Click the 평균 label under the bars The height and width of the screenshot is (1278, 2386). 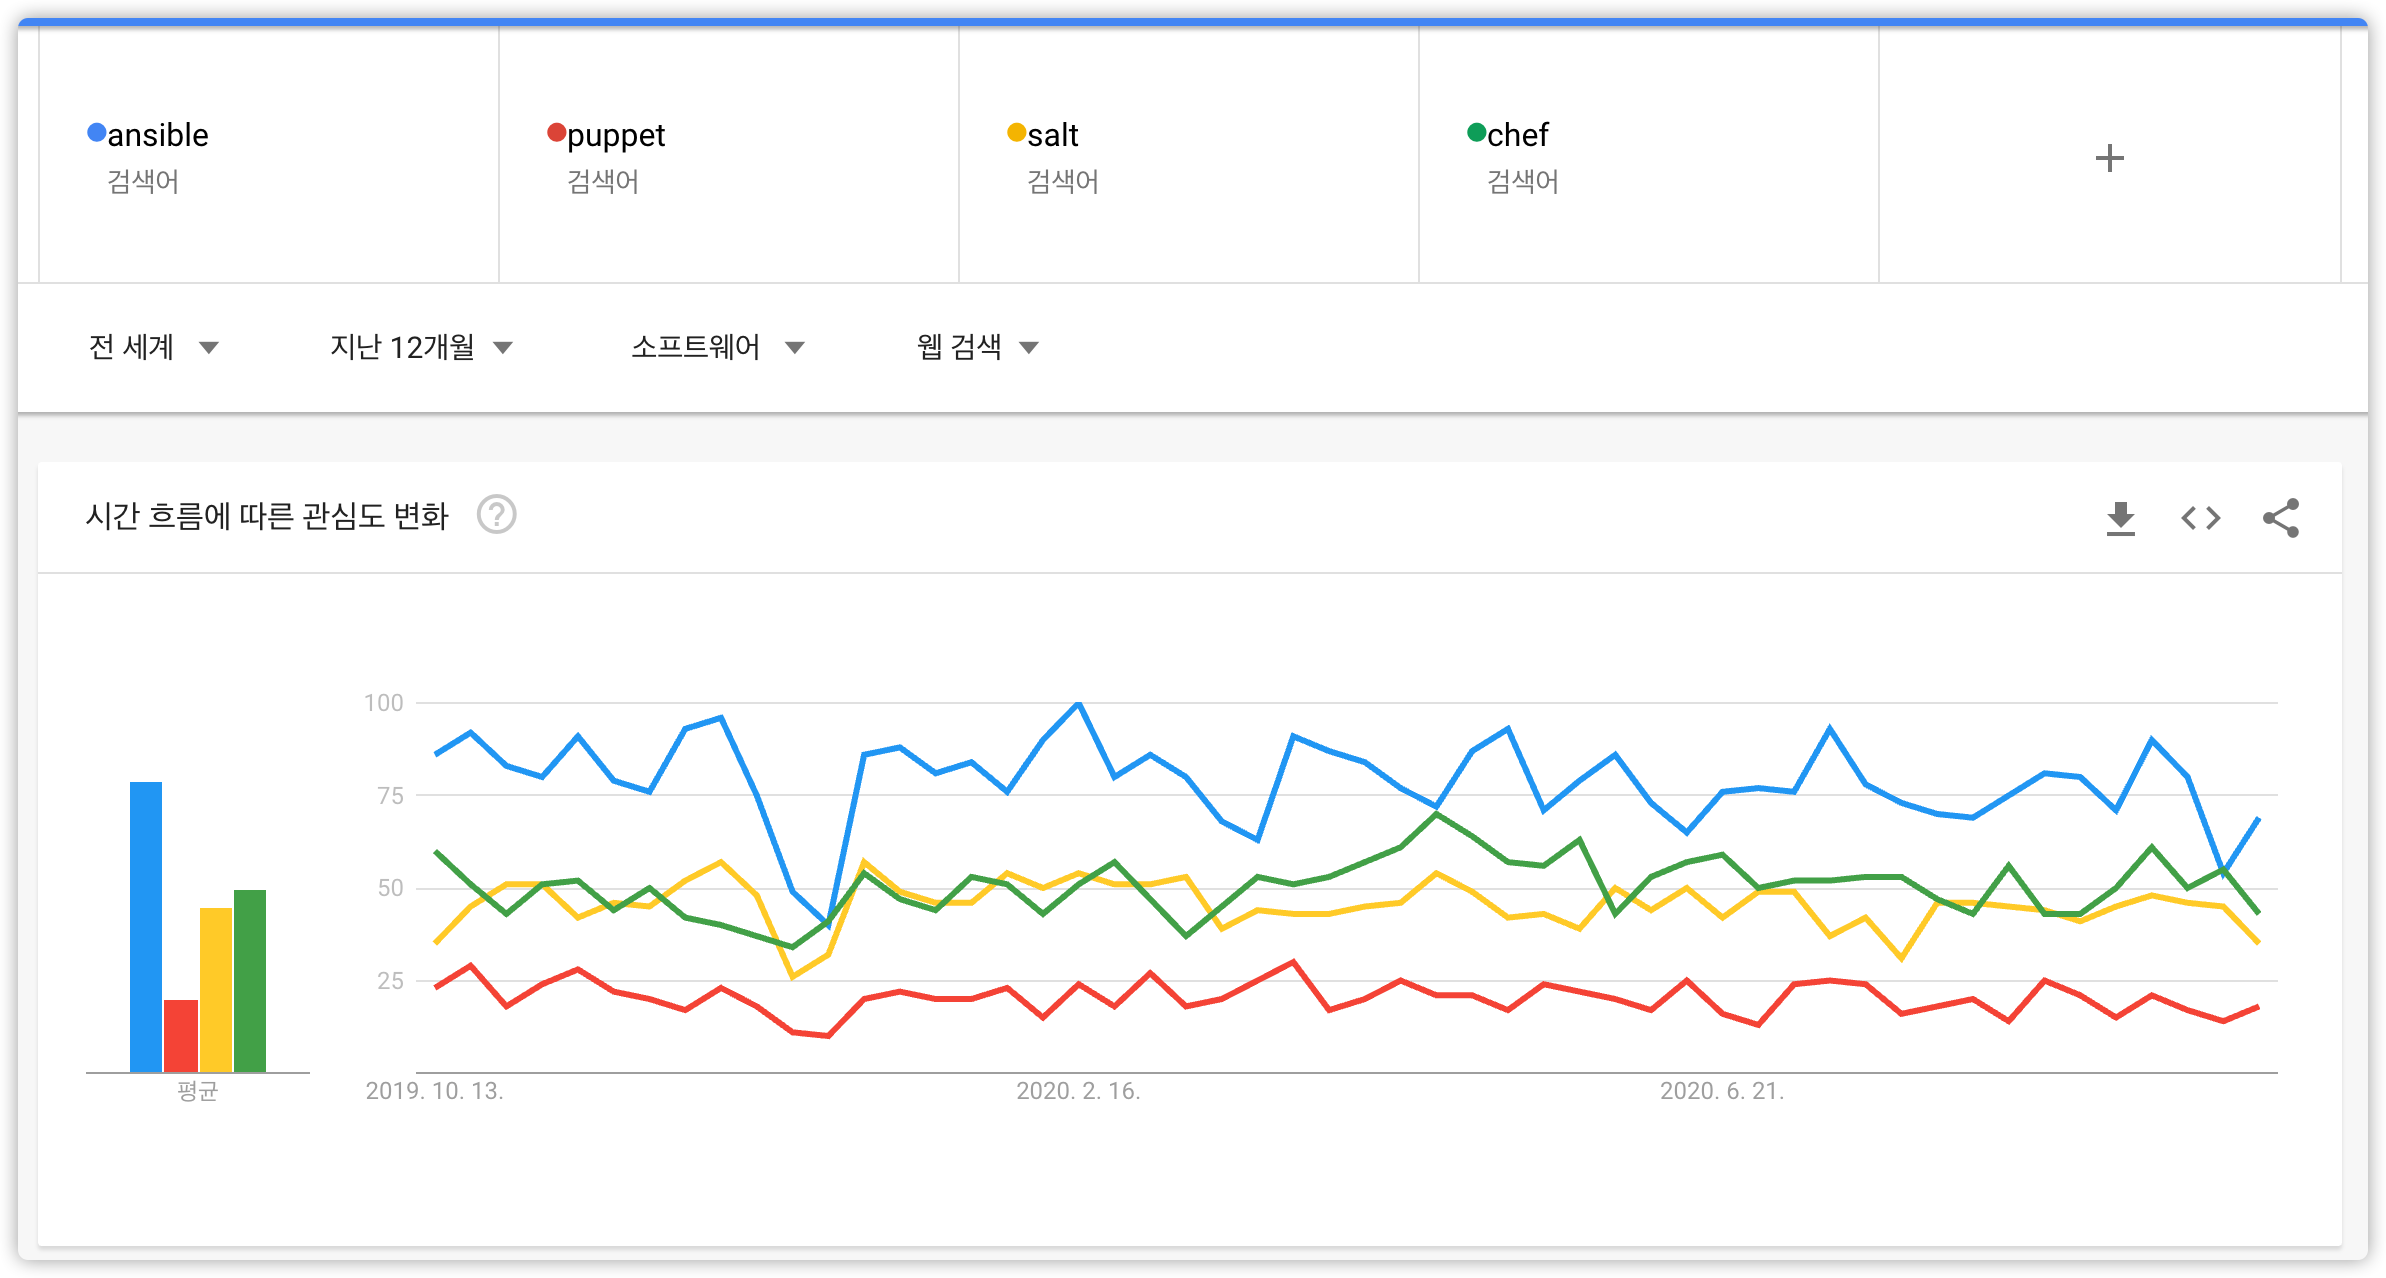[198, 1090]
